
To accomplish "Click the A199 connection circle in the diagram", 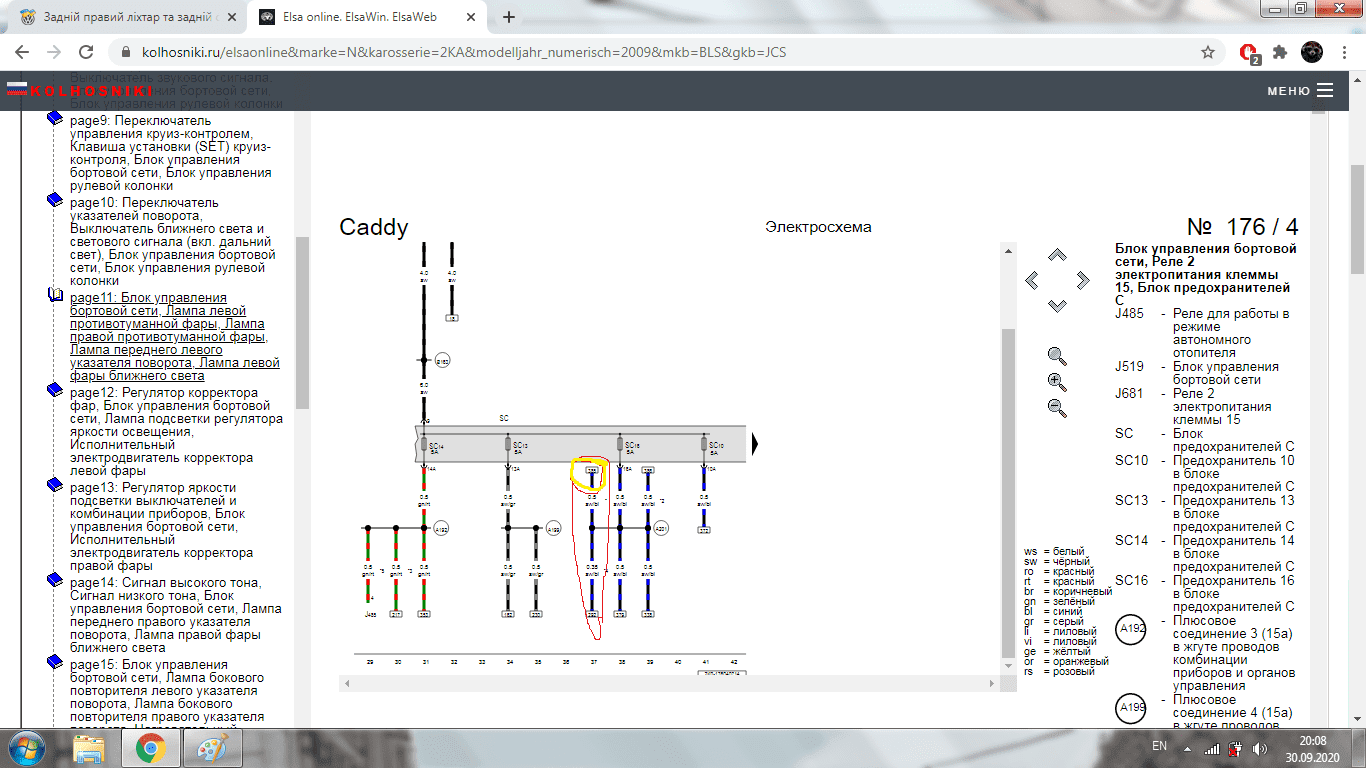I will pyautogui.click(x=554, y=528).
